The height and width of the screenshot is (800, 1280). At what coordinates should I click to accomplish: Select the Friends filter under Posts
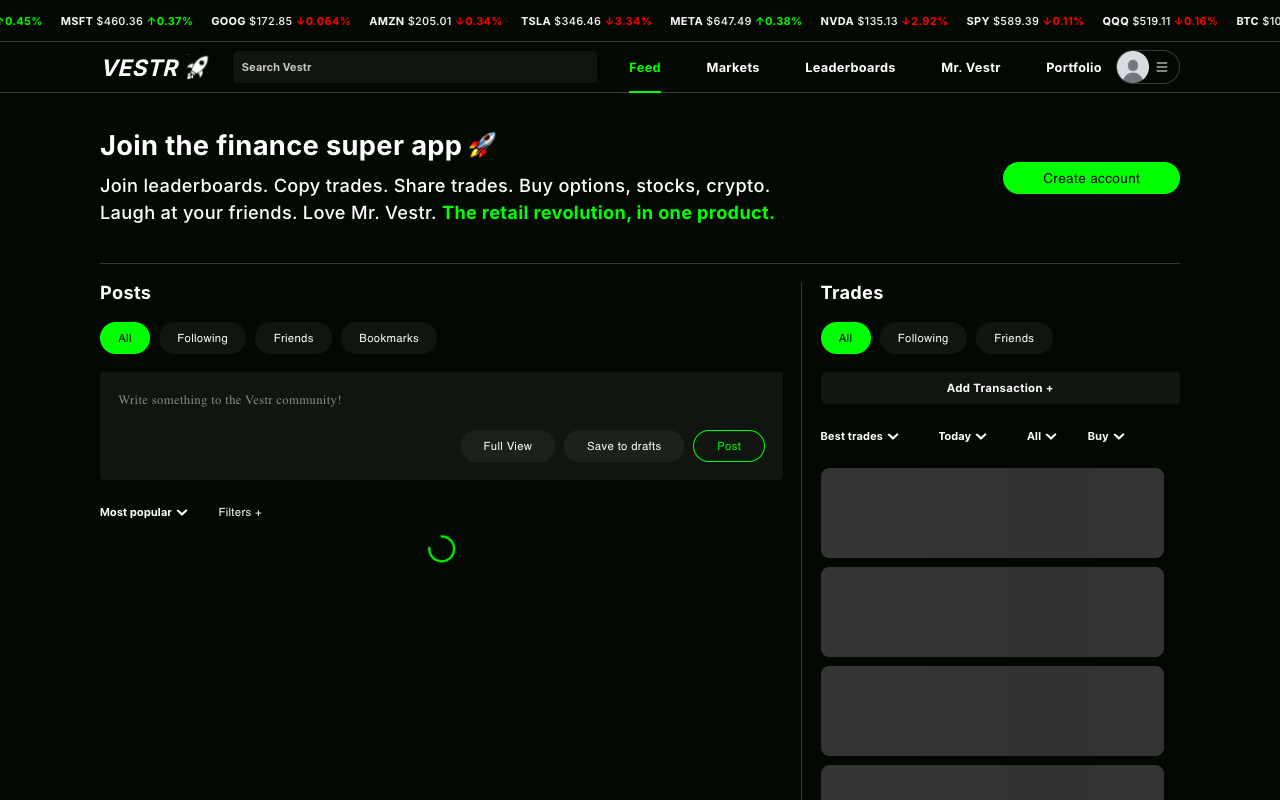(x=294, y=338)
